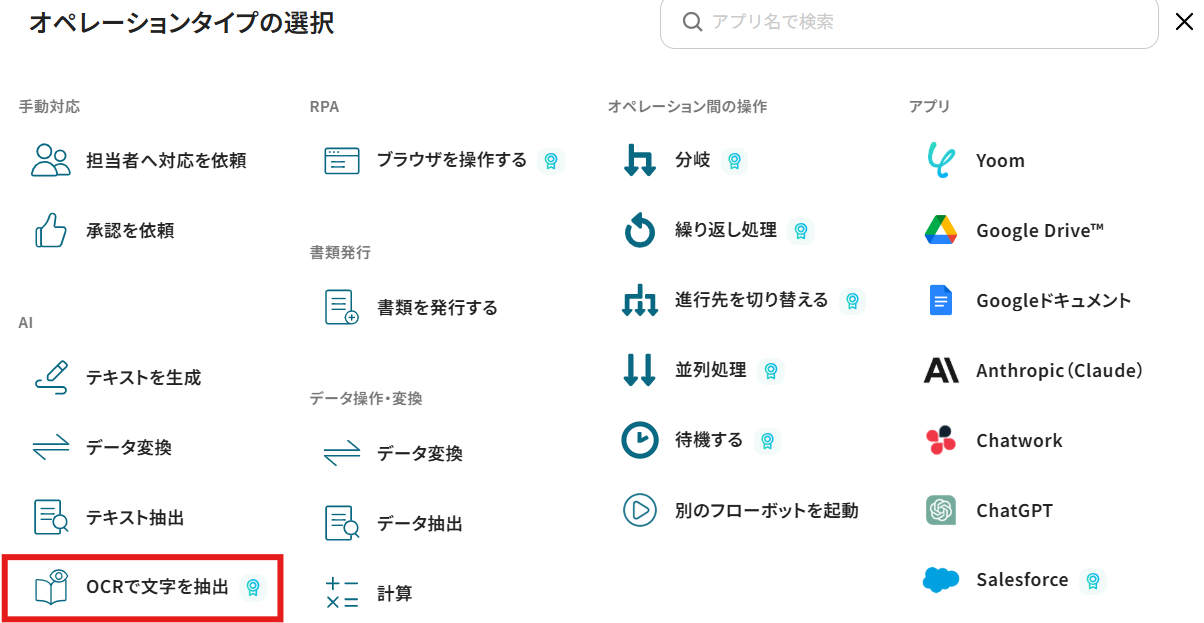Click the 進行先を切り替える routing icon

tap(640, 300)
